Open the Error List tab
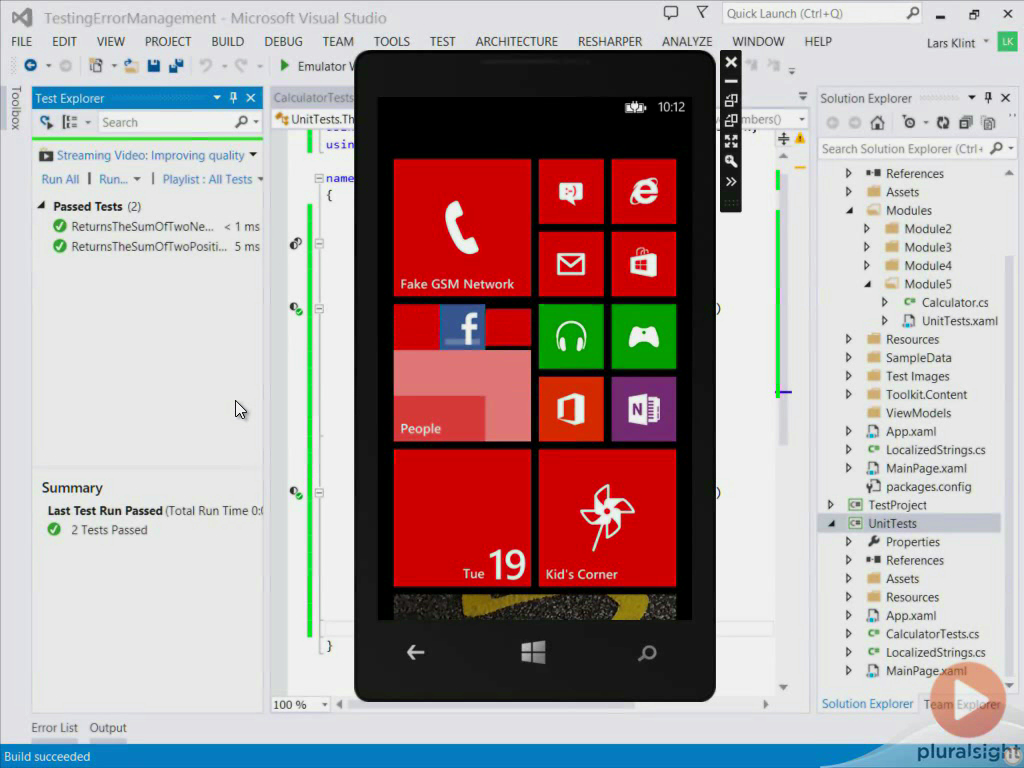This screenshot has height=768, width=1024. click(x=54, y=728)
